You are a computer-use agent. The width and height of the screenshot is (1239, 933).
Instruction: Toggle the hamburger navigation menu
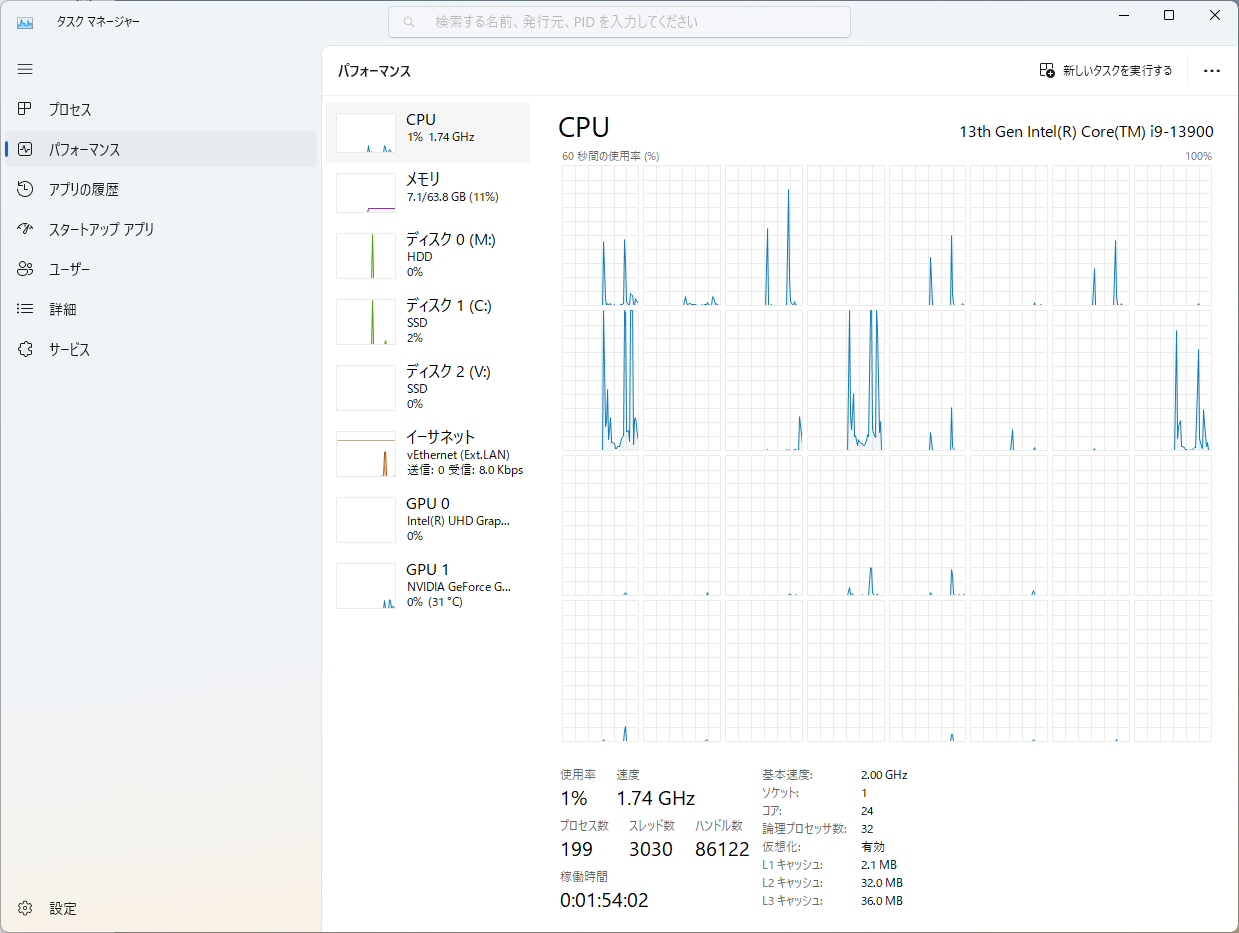point(25,69)
